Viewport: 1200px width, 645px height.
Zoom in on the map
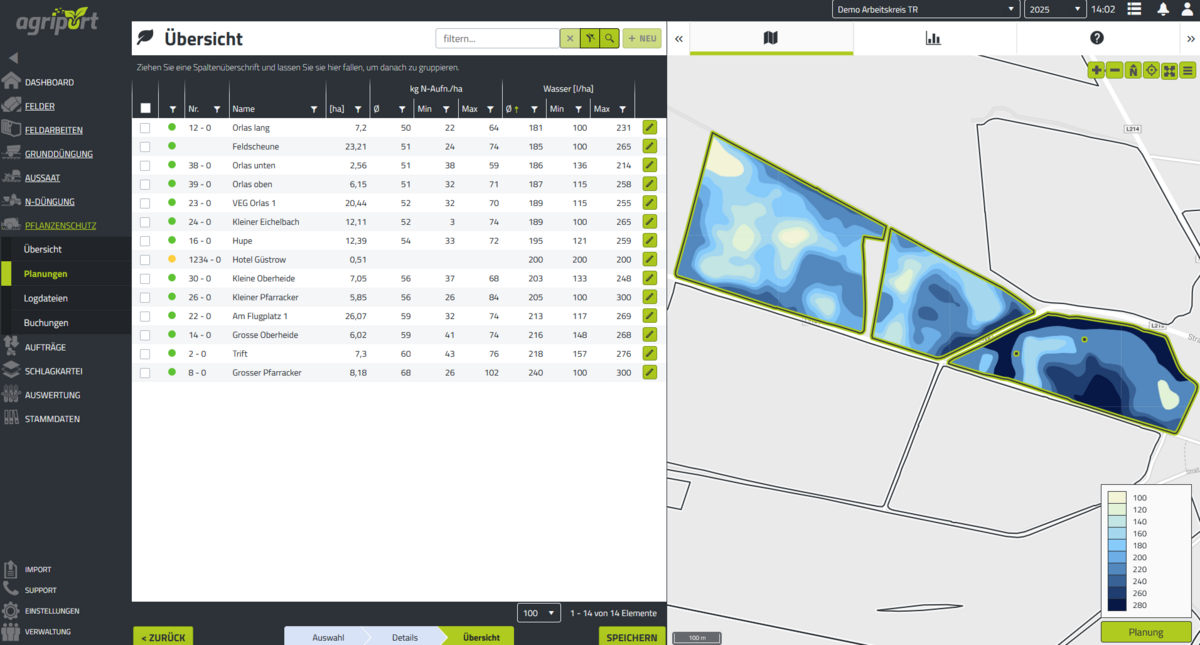[x=1097, y=70]
